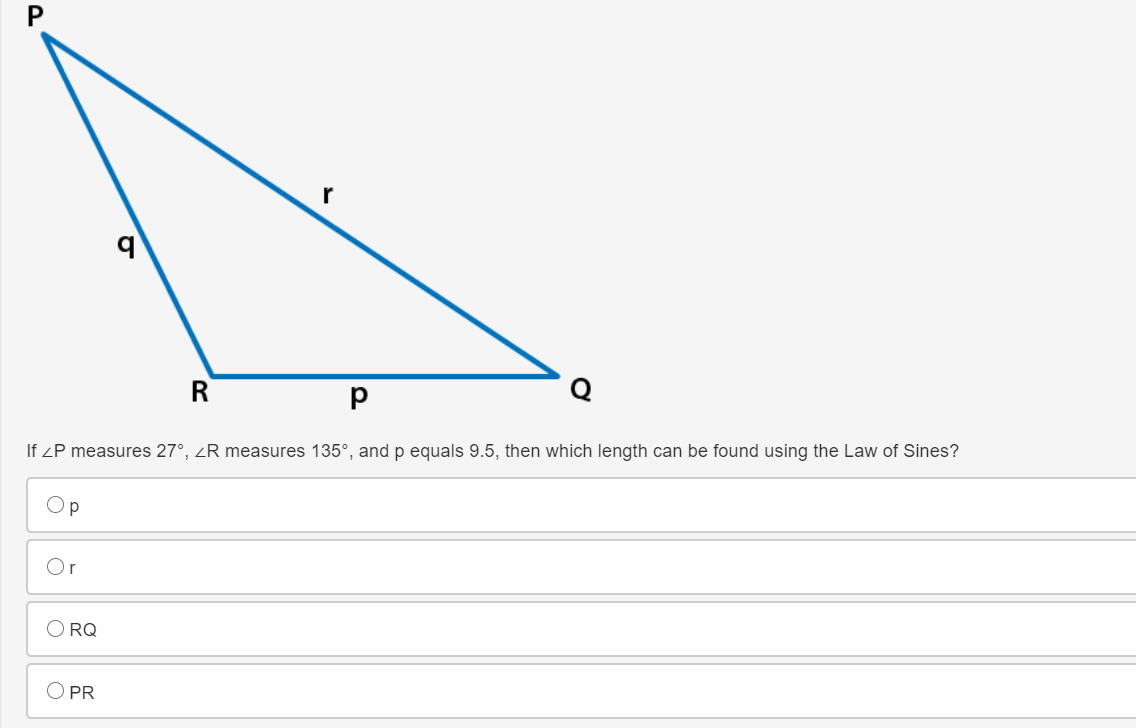Click the triangle side PQ
Screen dimensions: 1136x728
(300, 204)
